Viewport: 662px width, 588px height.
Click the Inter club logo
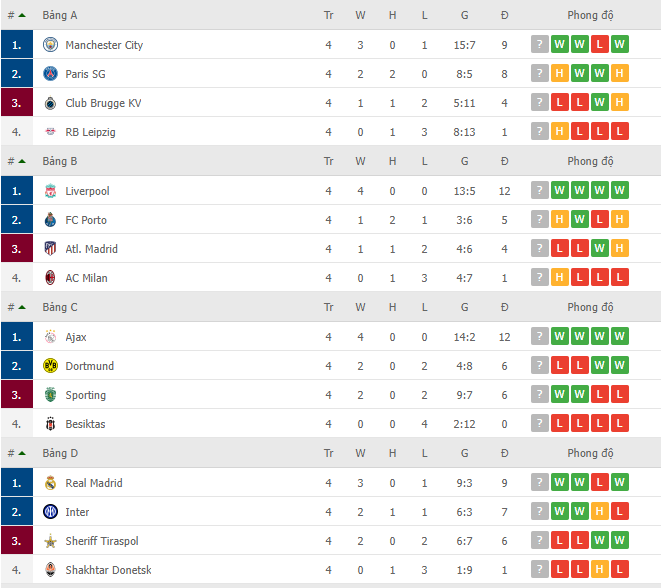pyautogui.click(x=50, y=512)
